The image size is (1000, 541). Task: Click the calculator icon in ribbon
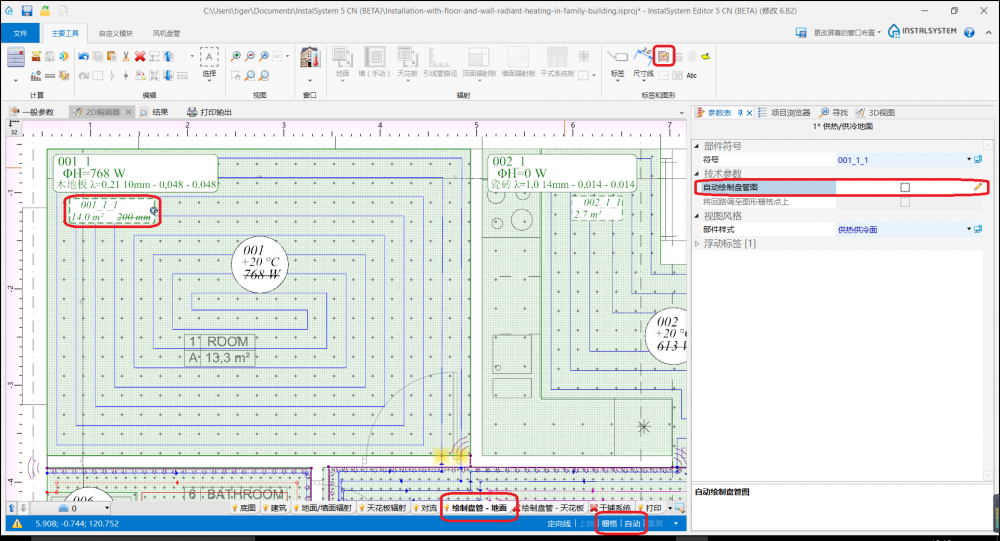point(15,57)
